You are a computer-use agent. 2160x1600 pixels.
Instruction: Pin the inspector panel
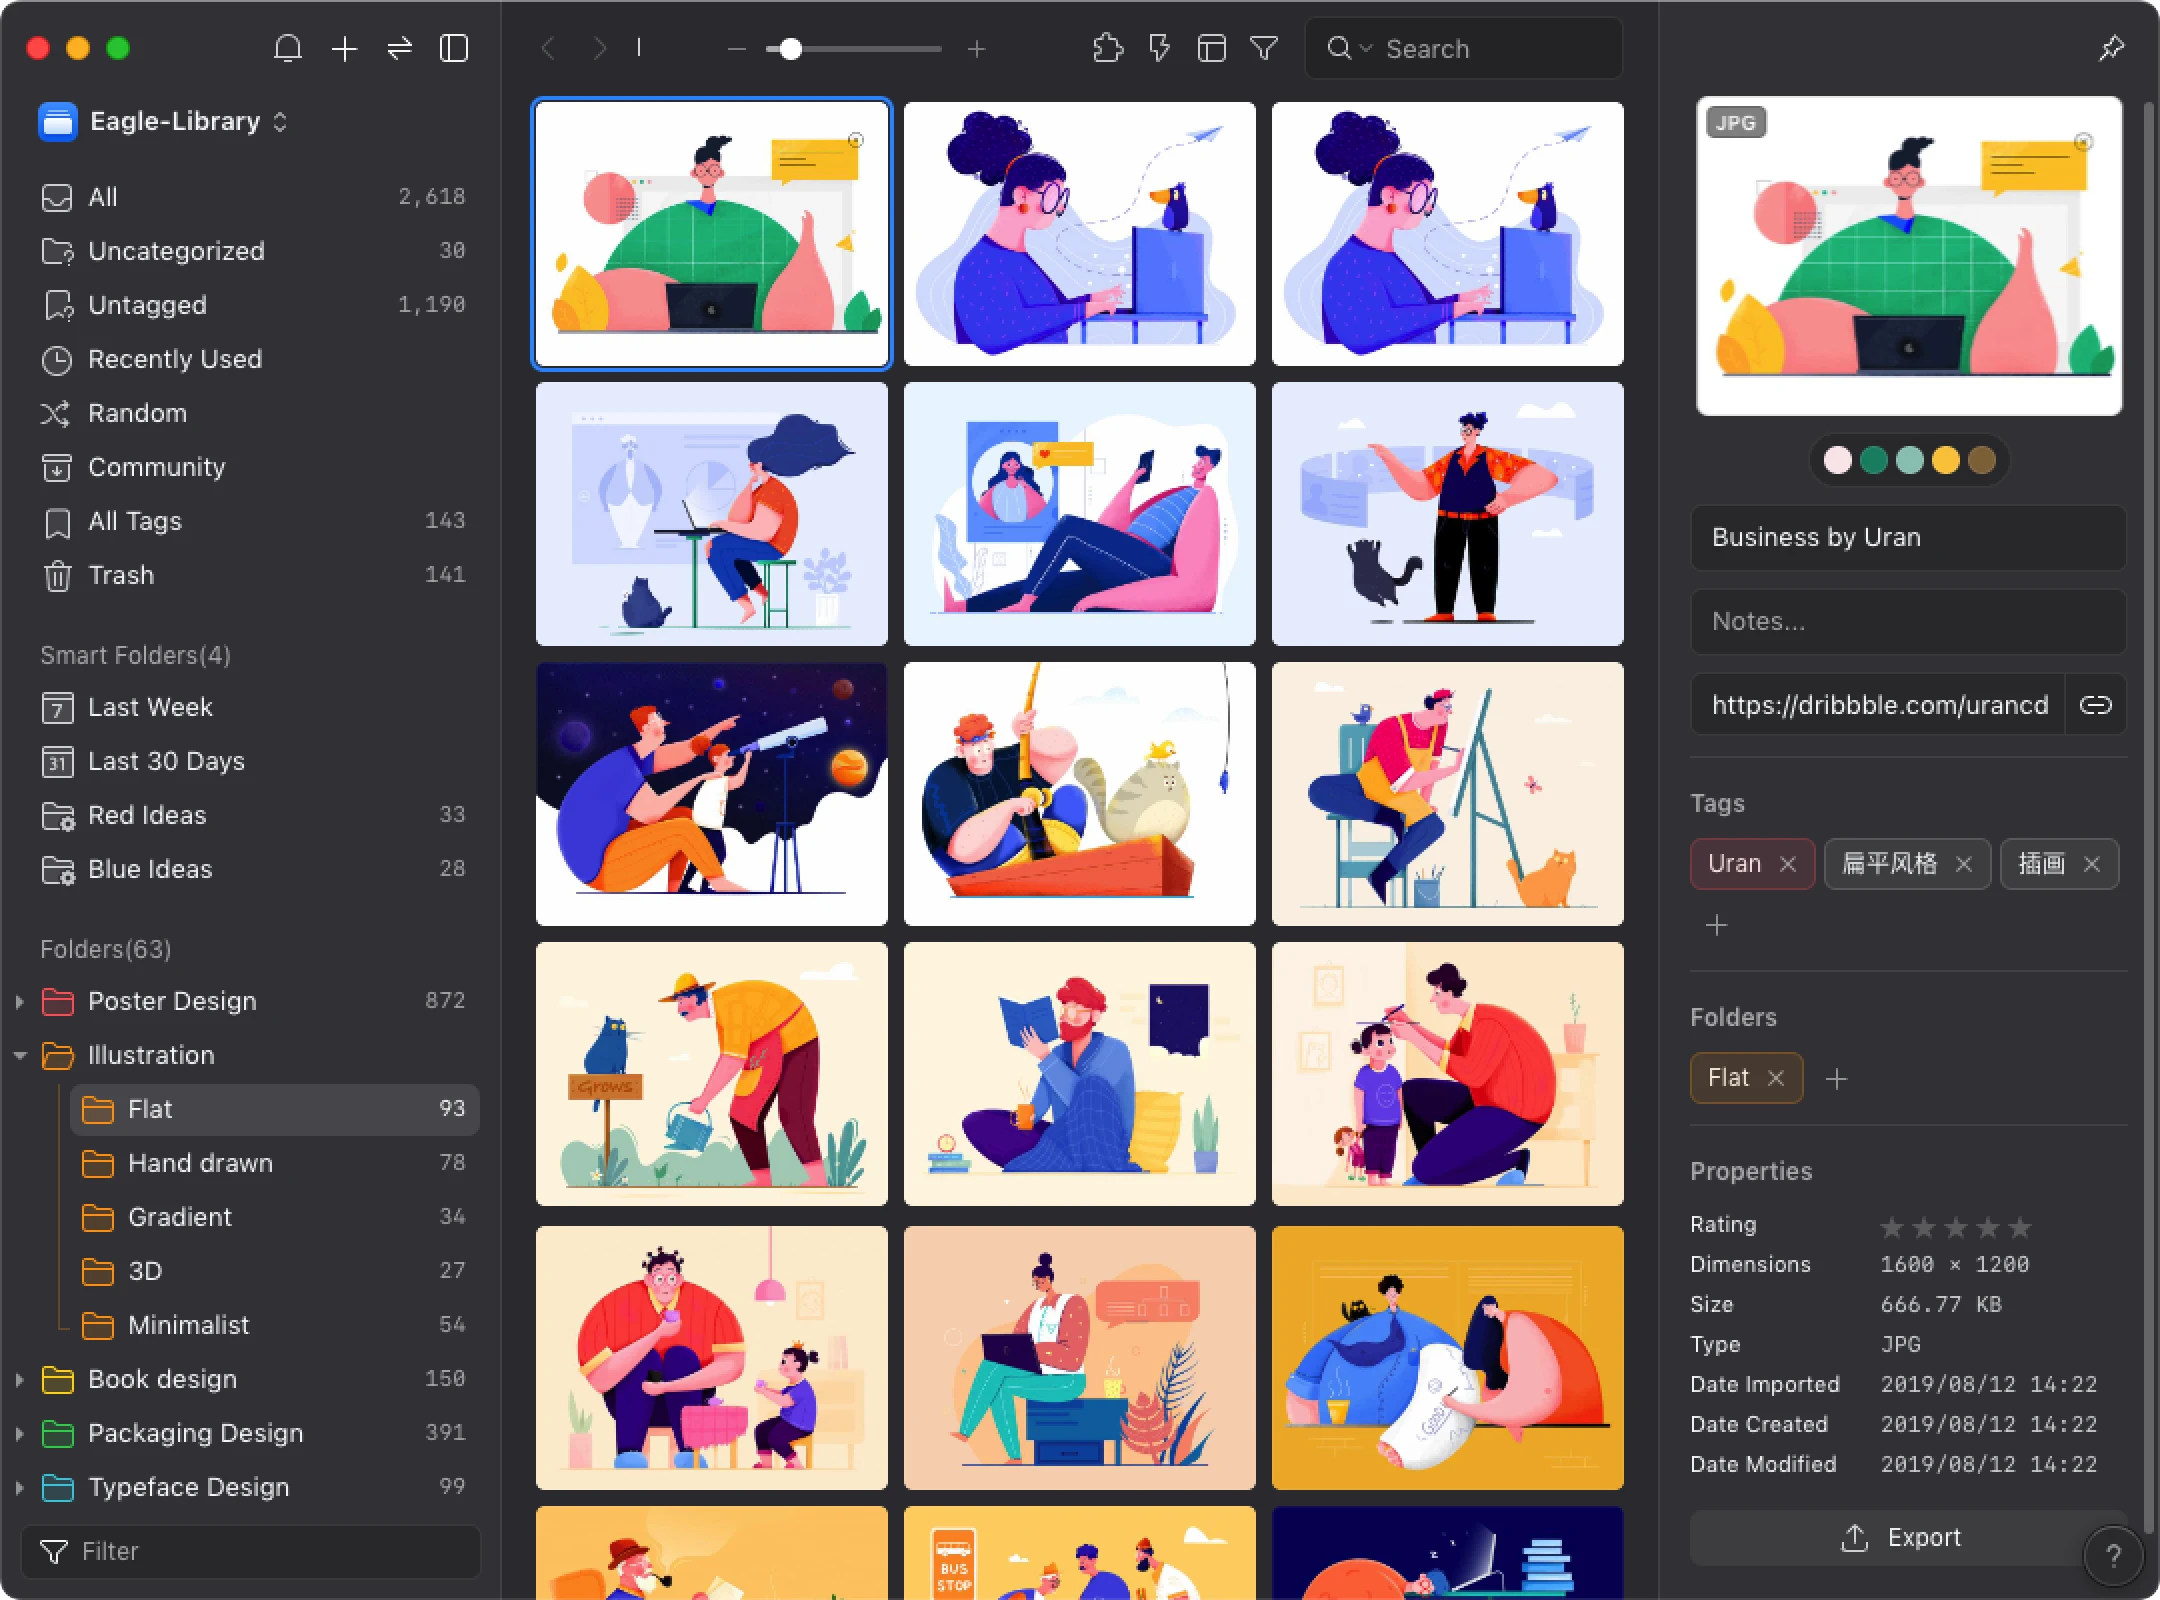(x=2111, y=48)
